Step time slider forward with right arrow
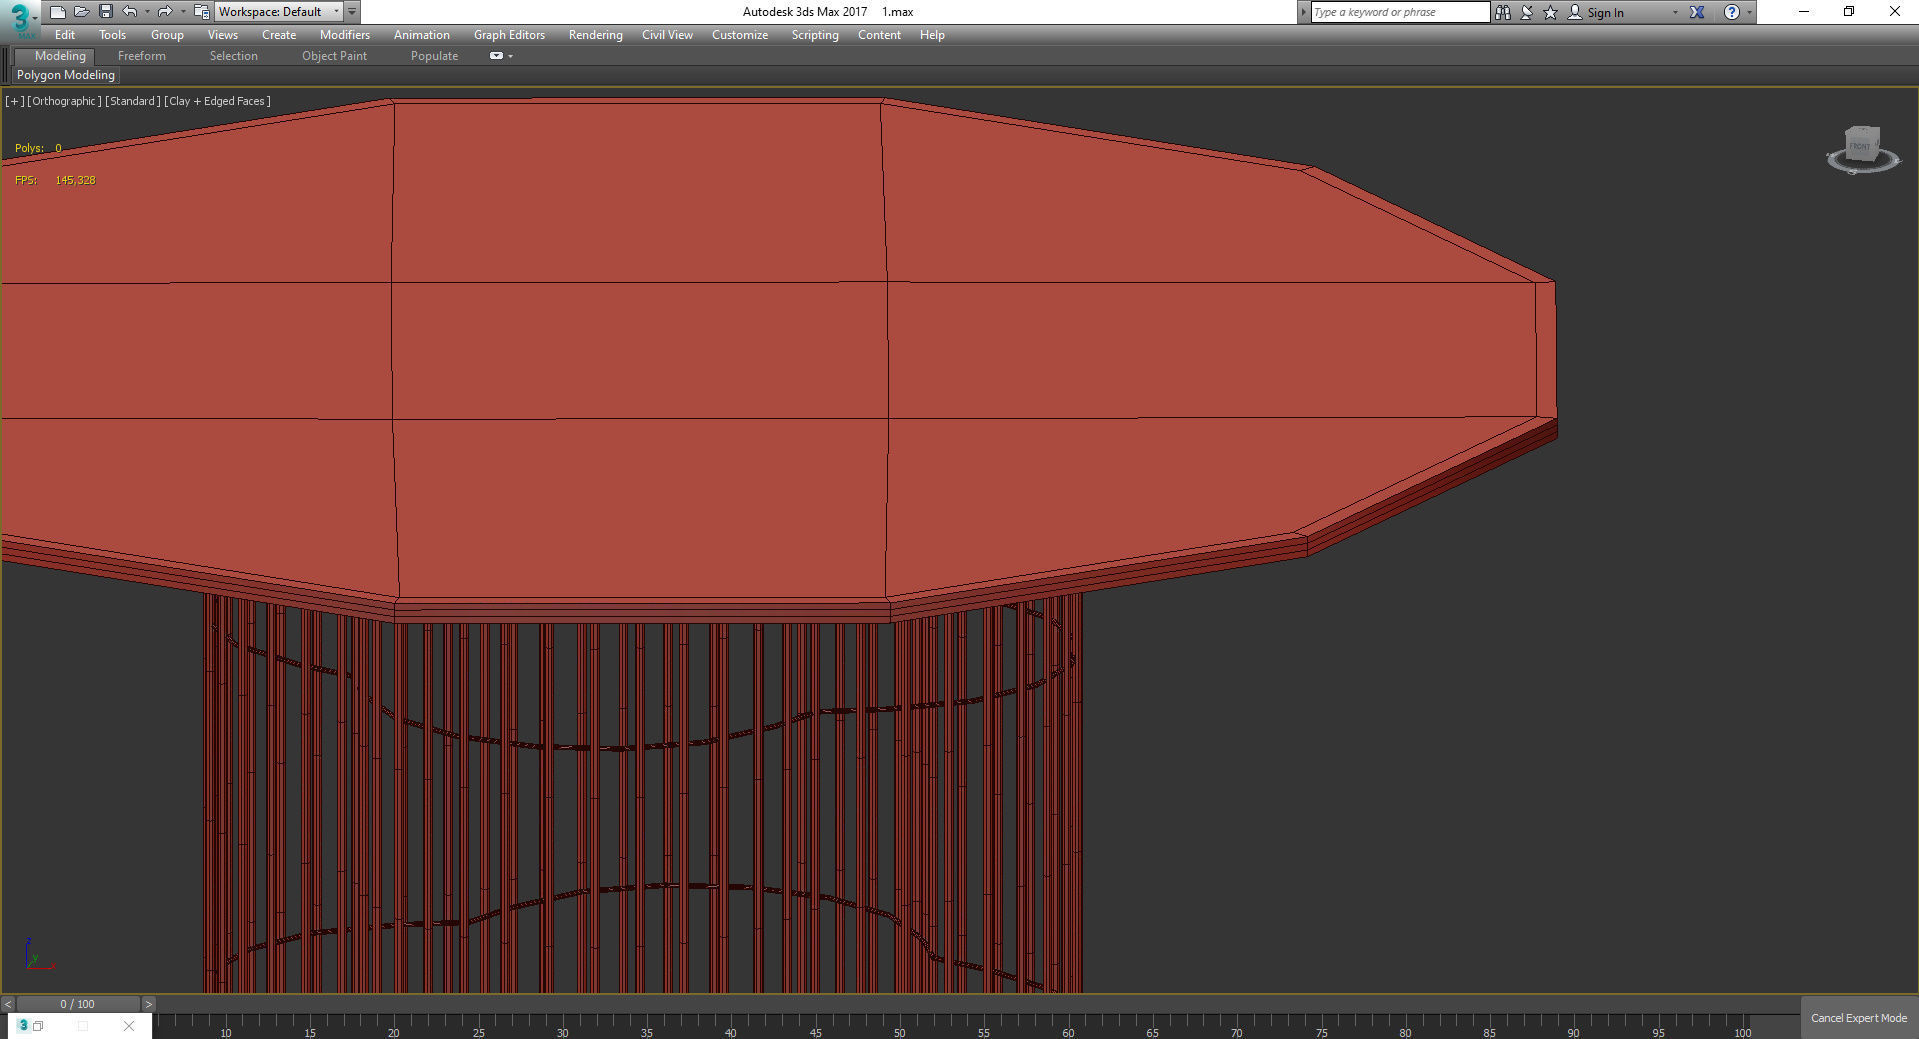Viewport: 1919px width, 1039px height. coord(148,1004)
